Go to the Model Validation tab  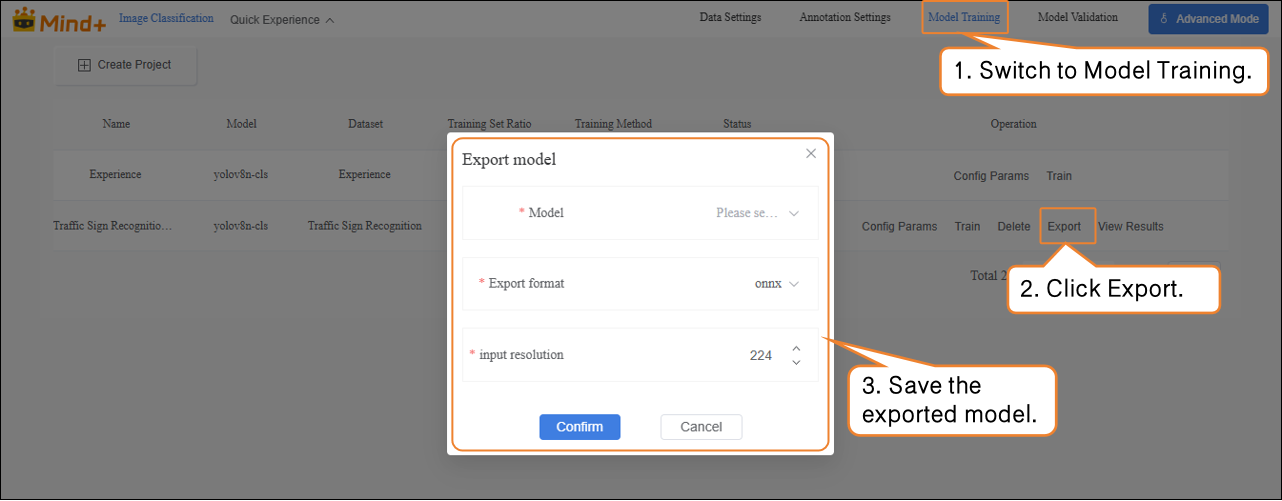click(x=1077, y=18)
